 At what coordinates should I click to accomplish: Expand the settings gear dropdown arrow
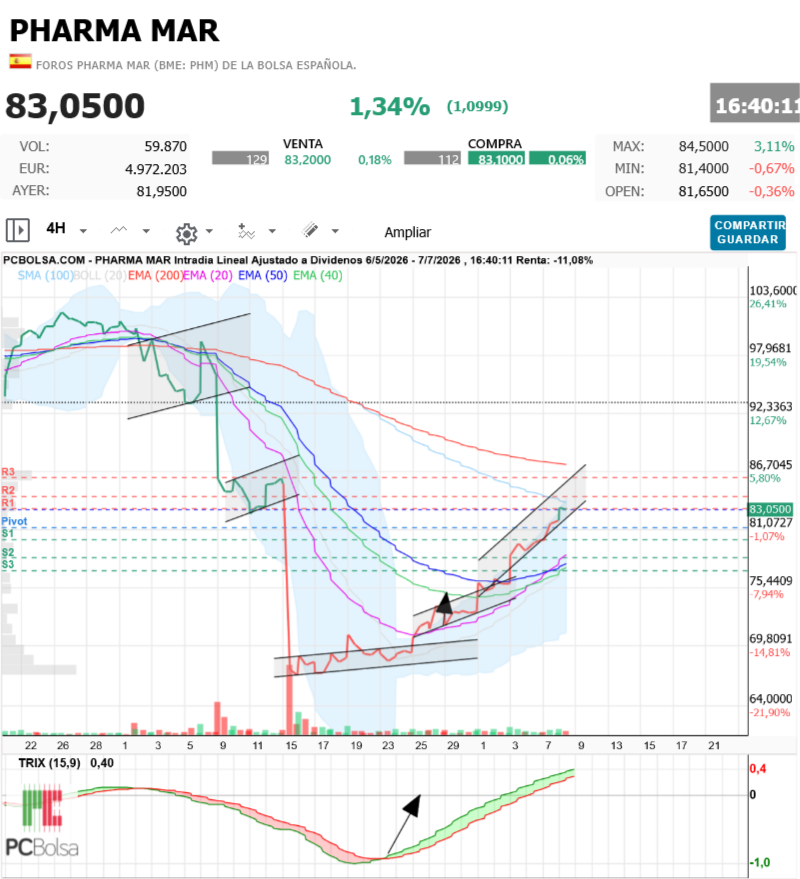click(209, 231)
